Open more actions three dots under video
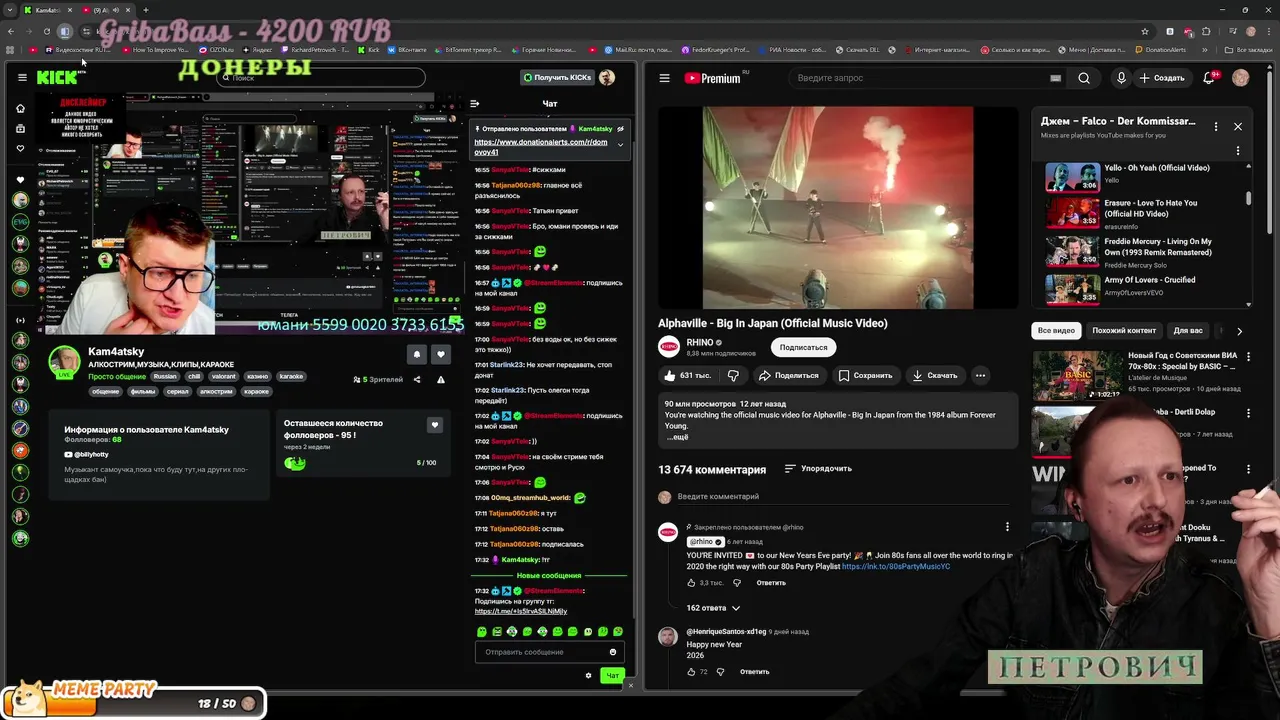The height and width of the screenshot is (720, 1280). (x=980, y=375)
